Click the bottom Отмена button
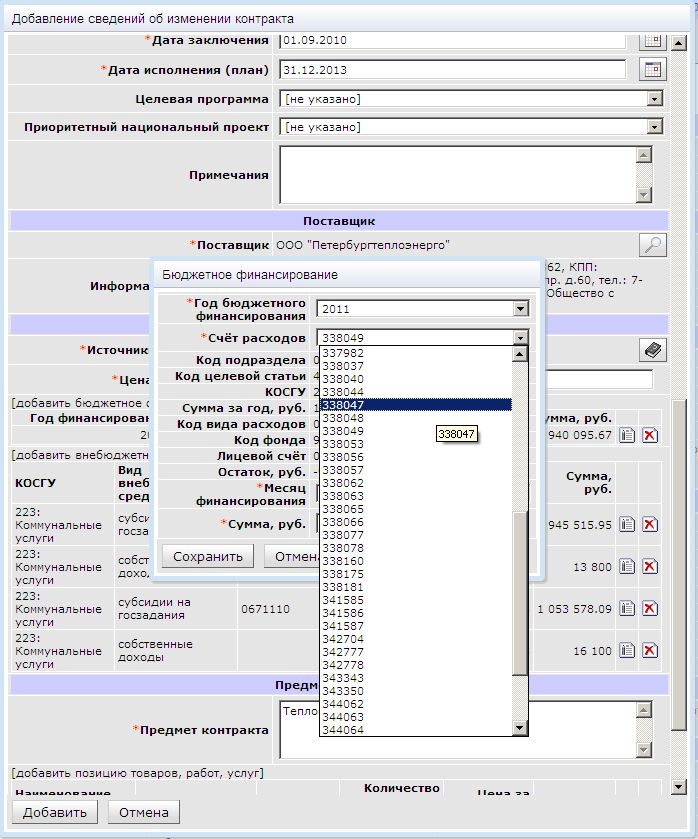The image size is (698, 839). tap(143, 812)
